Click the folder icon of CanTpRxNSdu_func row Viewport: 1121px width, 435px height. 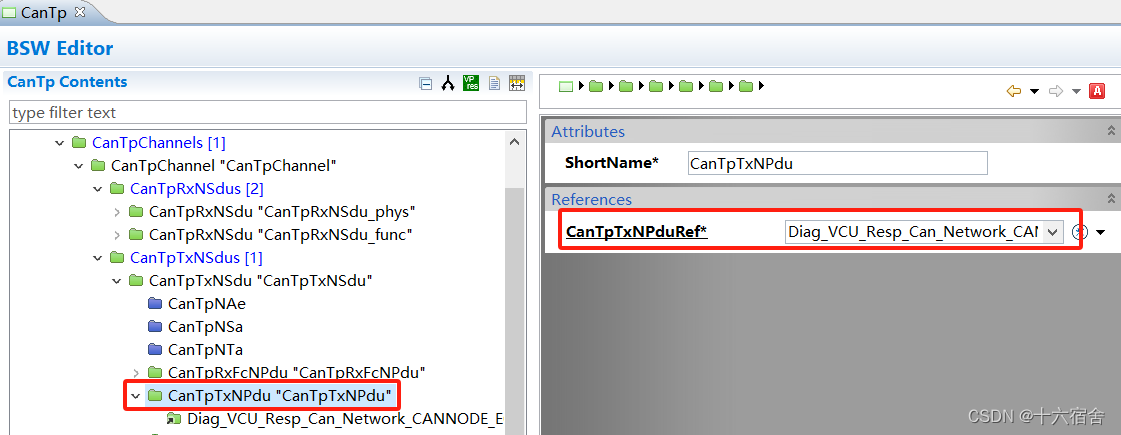(136, 235)
